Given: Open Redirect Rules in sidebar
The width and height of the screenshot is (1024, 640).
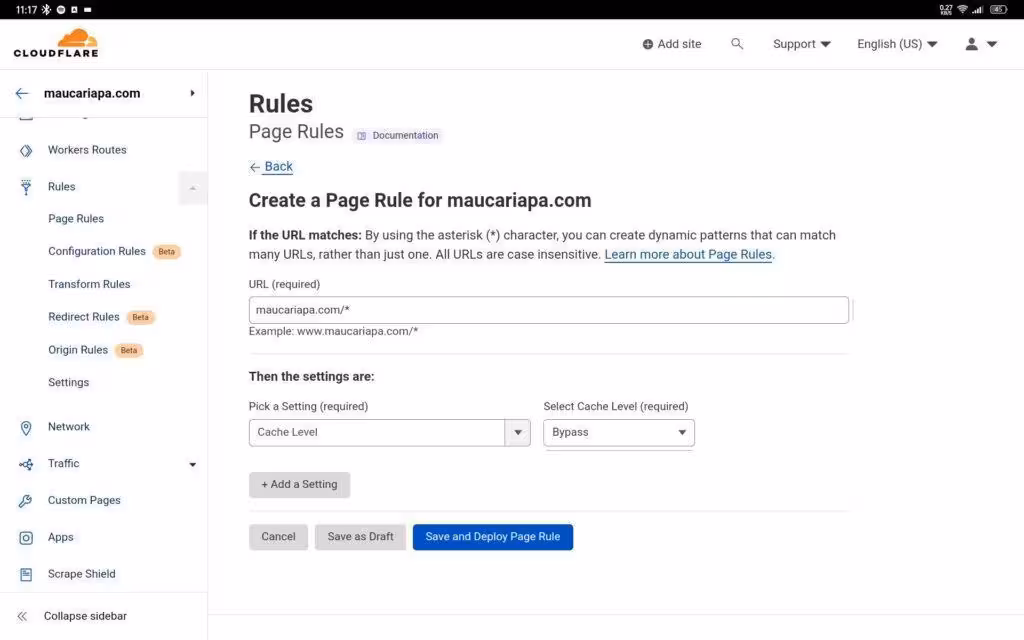Looking at the screenshot, I should click(84, 317).
